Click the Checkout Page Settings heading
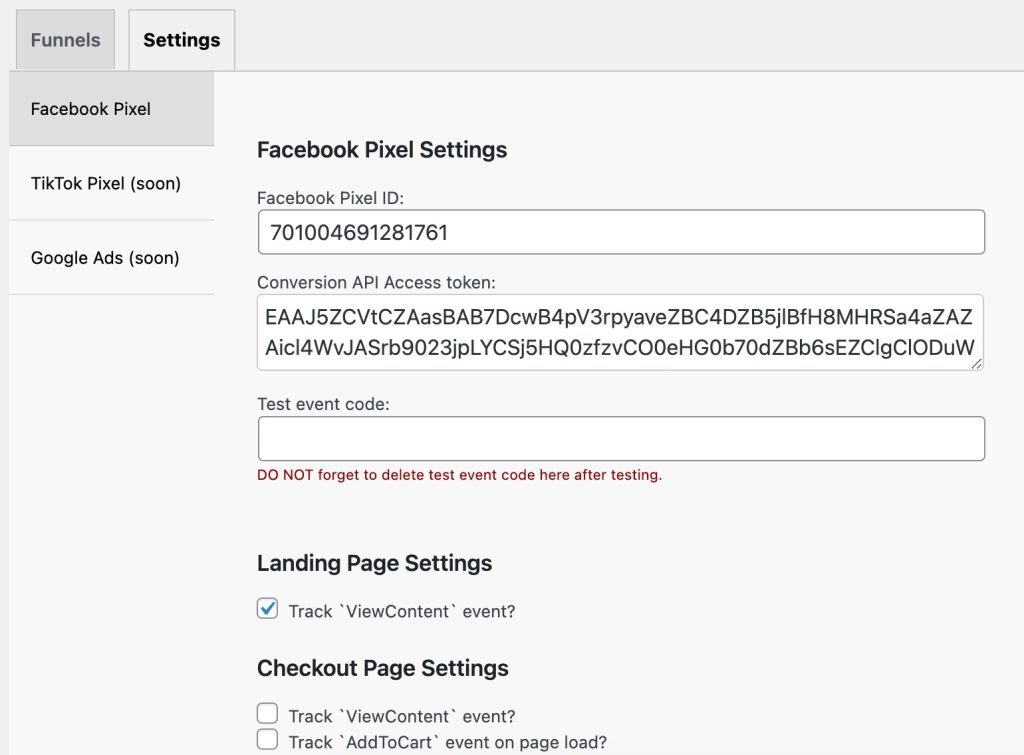Image resolution: width=1024 pixels, height=755 pixels. [382, 668]
